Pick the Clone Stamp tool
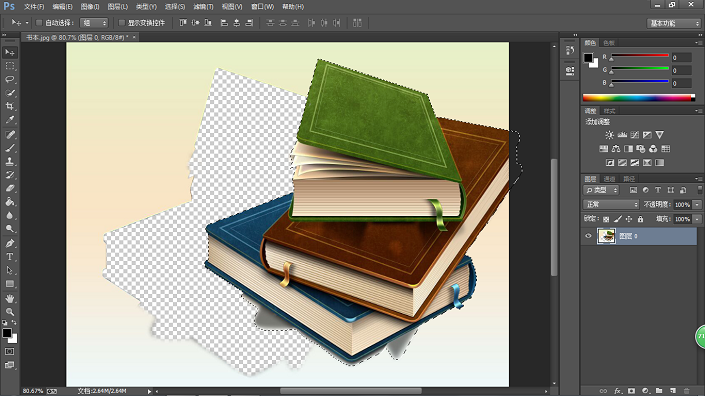Image resolution: width=705 pixels, height=396 pixels. click(10, 161)
